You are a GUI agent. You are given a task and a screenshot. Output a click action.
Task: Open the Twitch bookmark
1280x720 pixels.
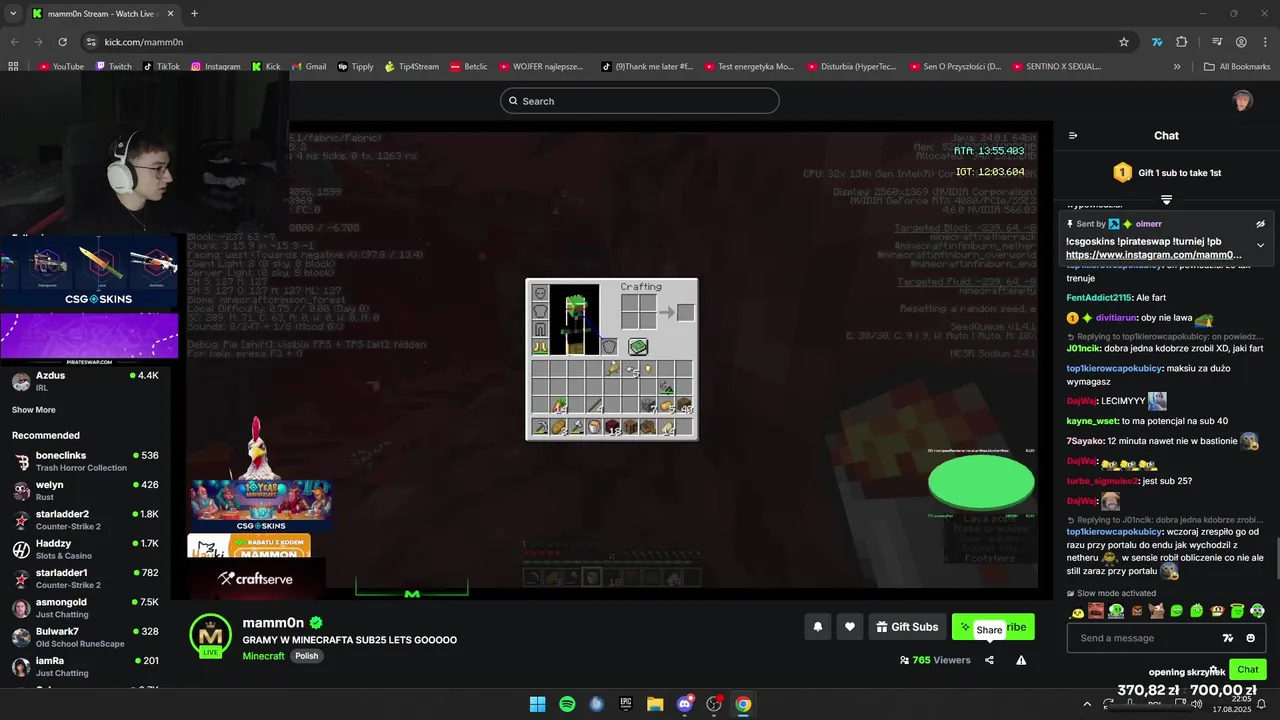(x=114, y=67)
